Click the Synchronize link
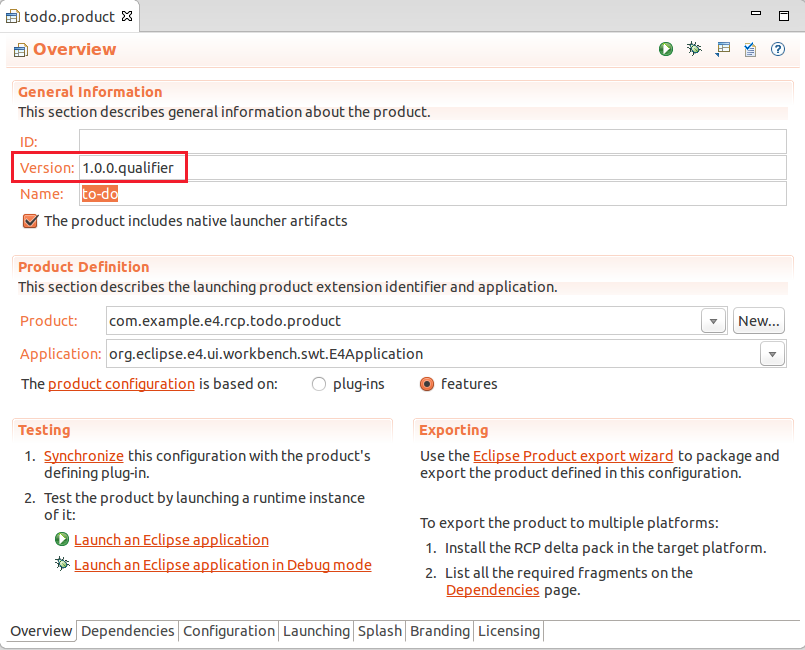This screenshot has width=805, height=650. pos(84,456)
